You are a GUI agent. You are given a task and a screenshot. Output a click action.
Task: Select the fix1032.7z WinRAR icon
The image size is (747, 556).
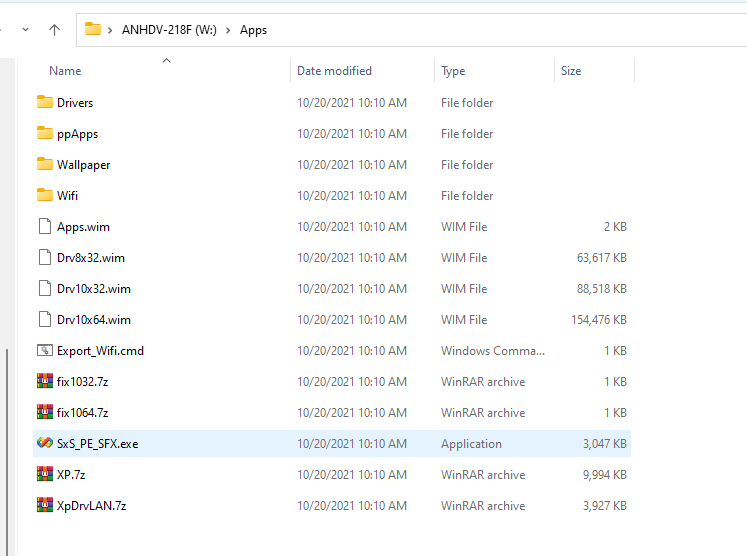[45, 381]
